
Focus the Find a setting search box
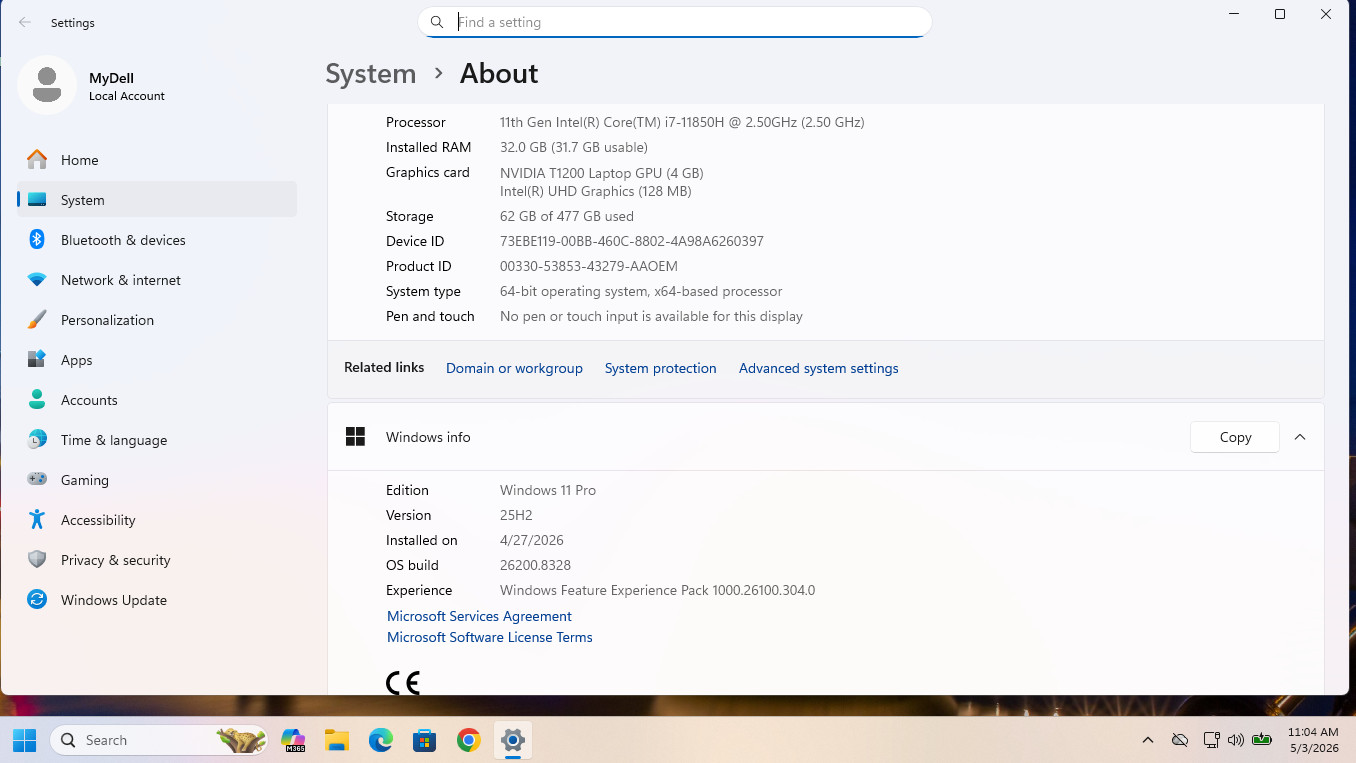[674, 22]
